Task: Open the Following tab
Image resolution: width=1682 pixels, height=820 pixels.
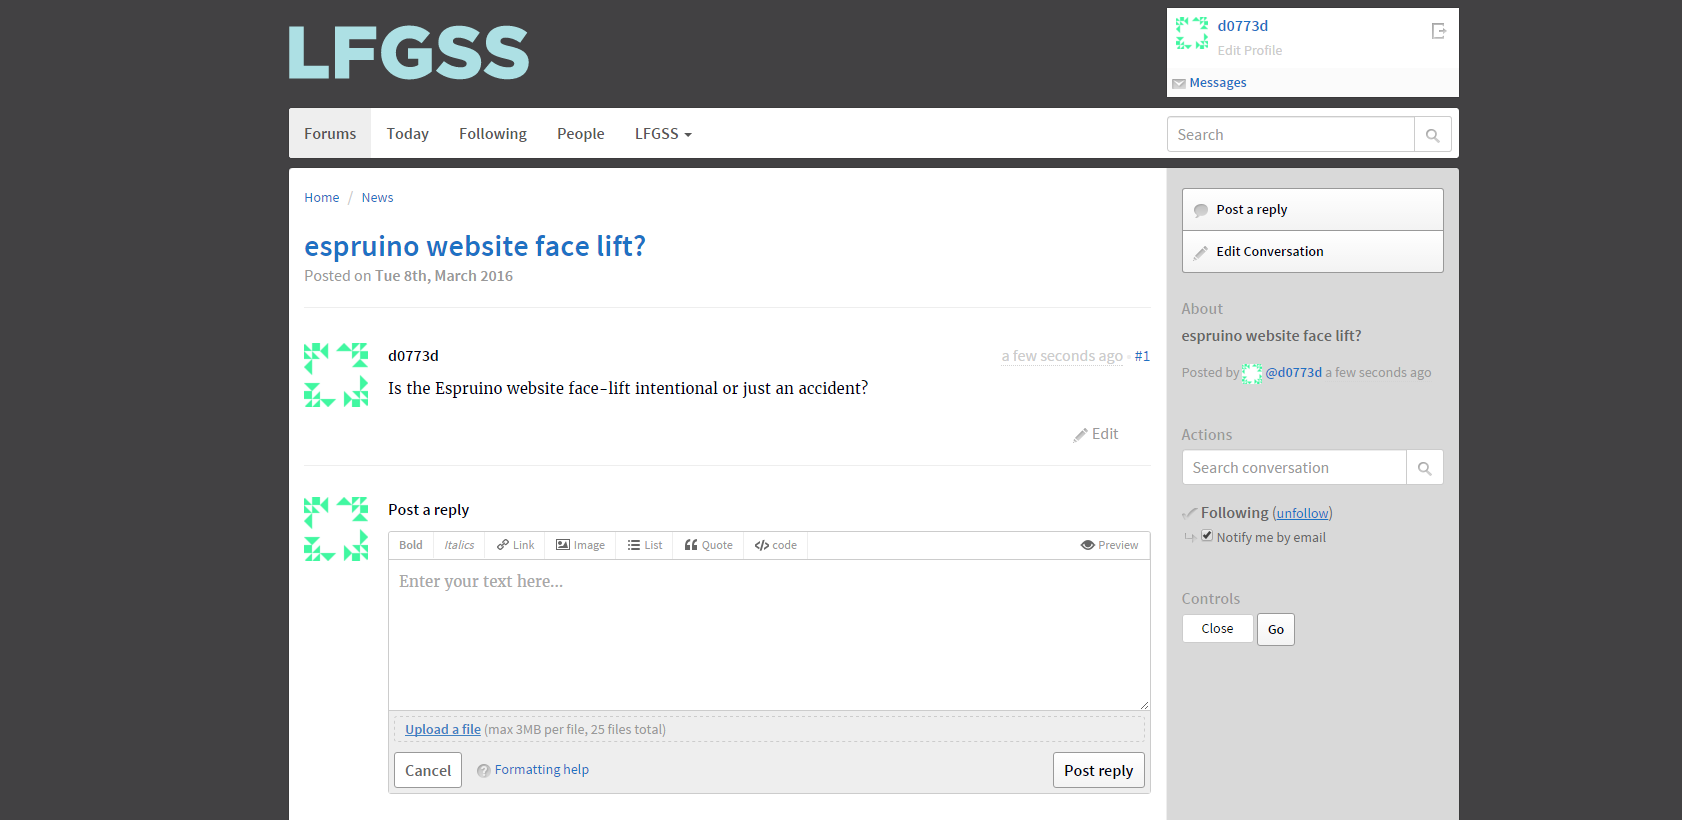Action: [x=493, y=133]
